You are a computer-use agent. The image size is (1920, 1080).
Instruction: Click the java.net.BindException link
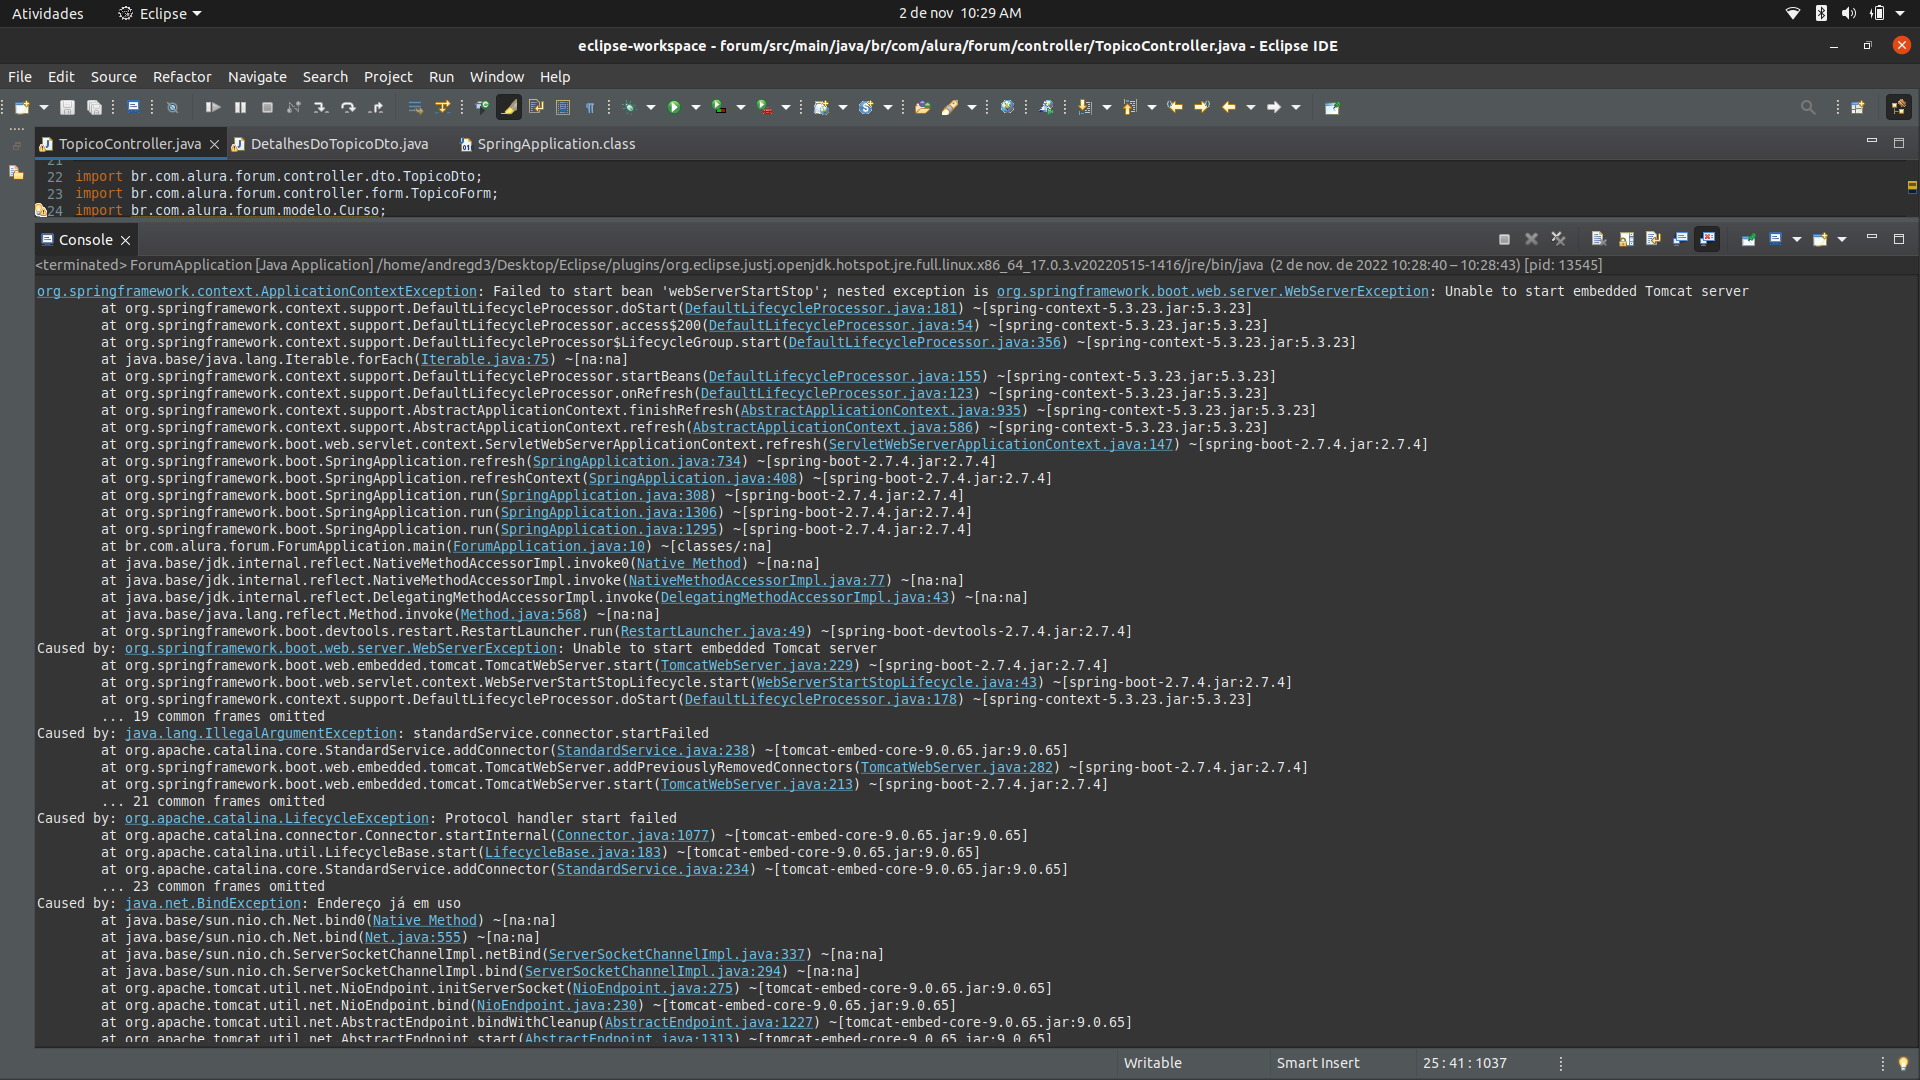[x=212, y=903]
